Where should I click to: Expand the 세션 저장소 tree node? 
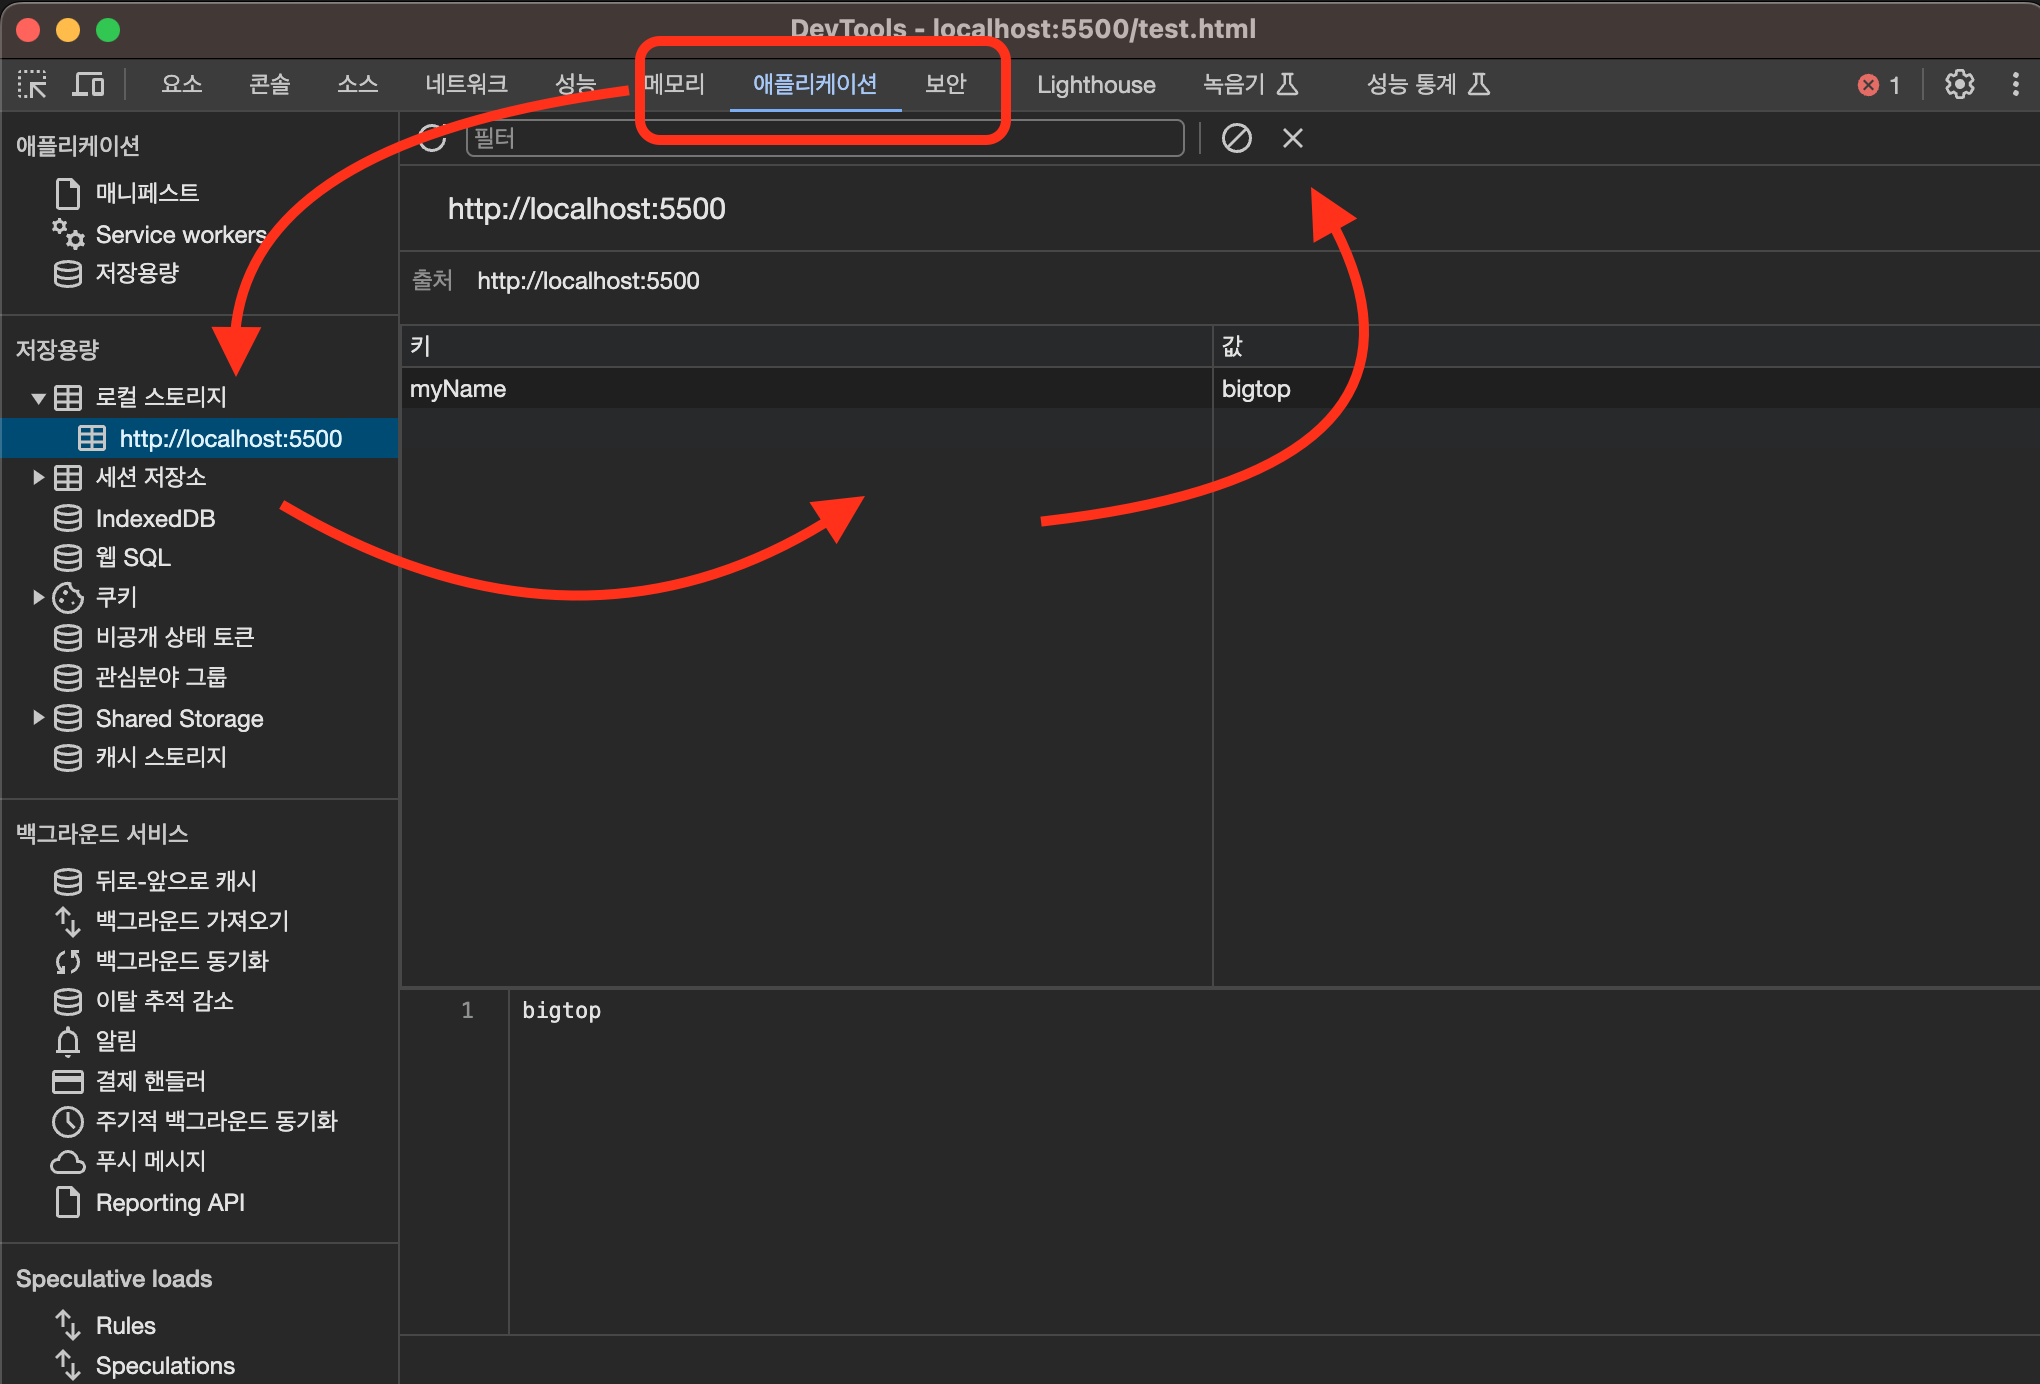(x=38, y=478)
